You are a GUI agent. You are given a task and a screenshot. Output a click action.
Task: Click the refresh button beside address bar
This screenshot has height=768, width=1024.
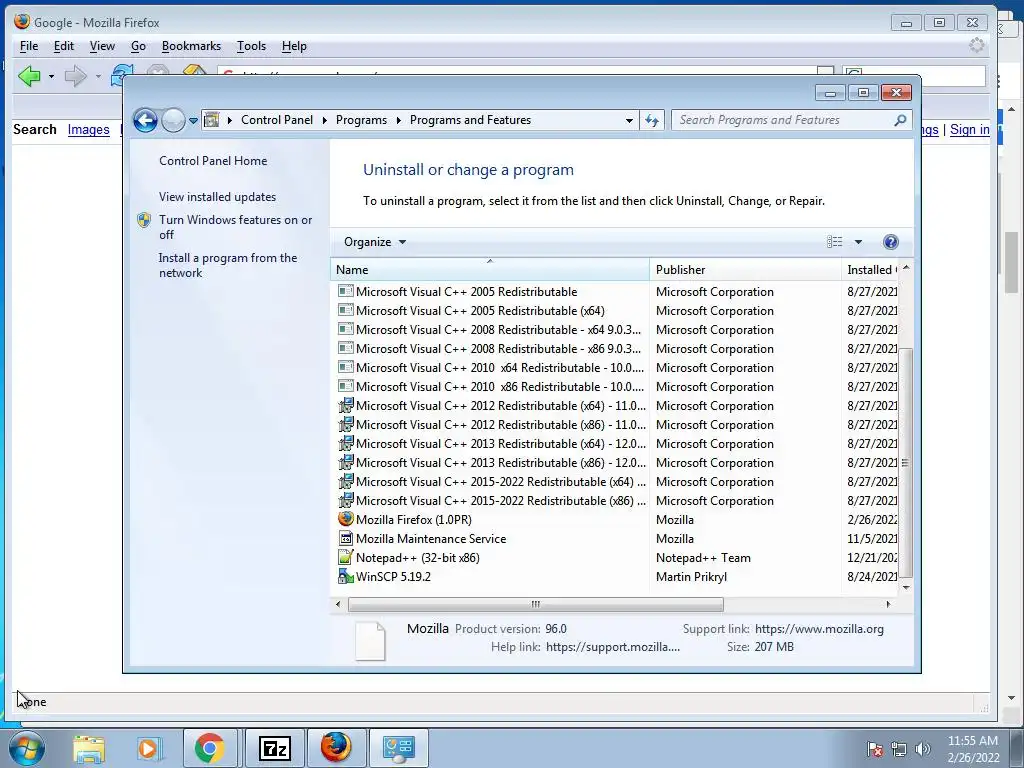[652, 120]
